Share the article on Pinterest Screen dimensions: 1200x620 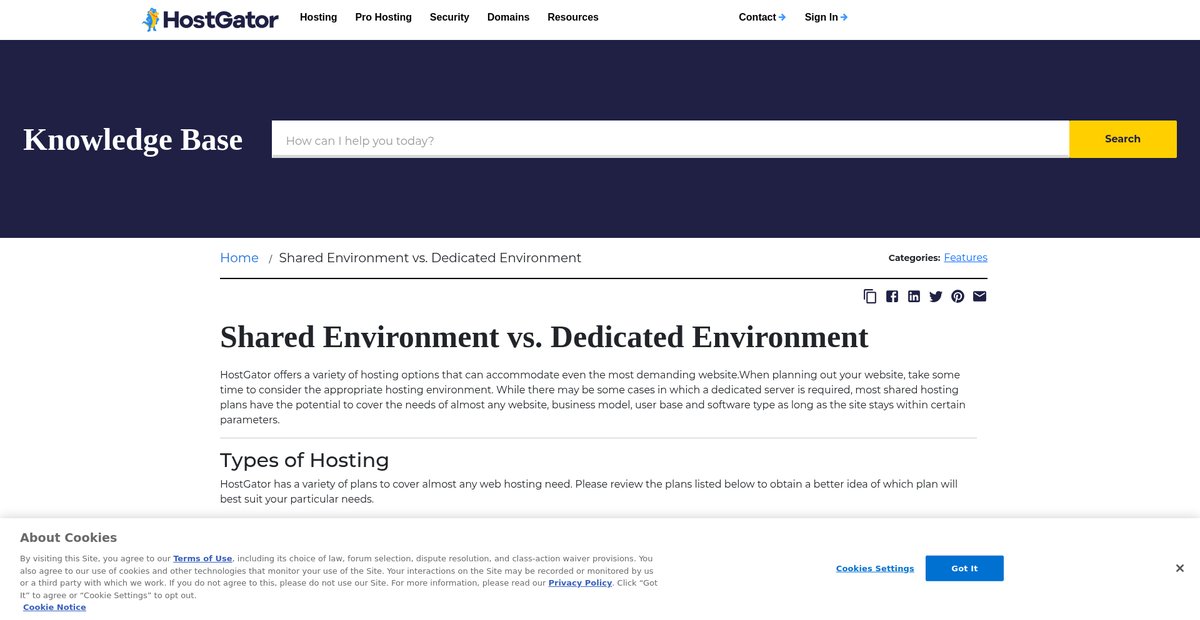(958, 296)
